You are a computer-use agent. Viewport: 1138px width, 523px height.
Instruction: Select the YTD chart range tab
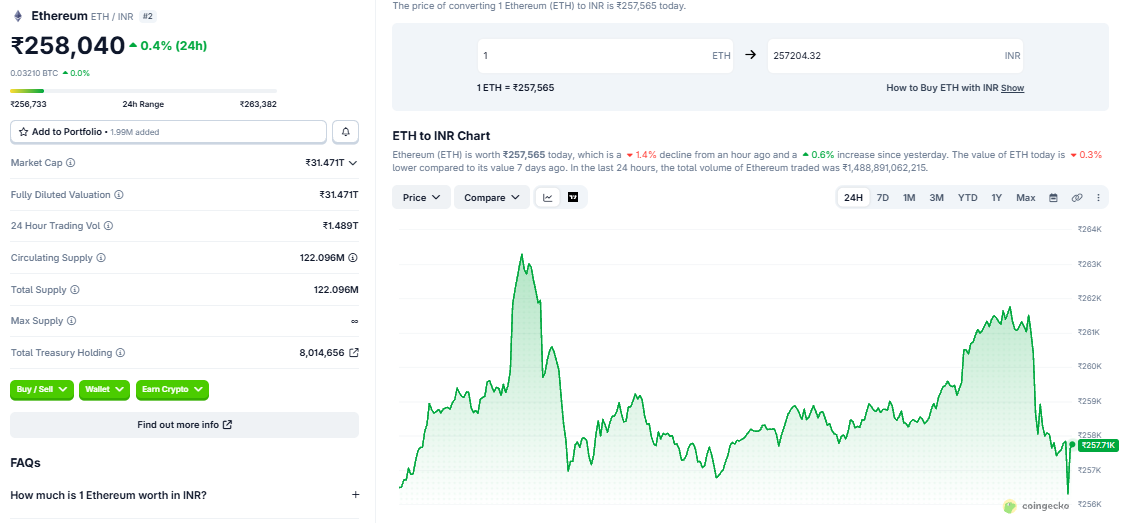pos(967,197)
